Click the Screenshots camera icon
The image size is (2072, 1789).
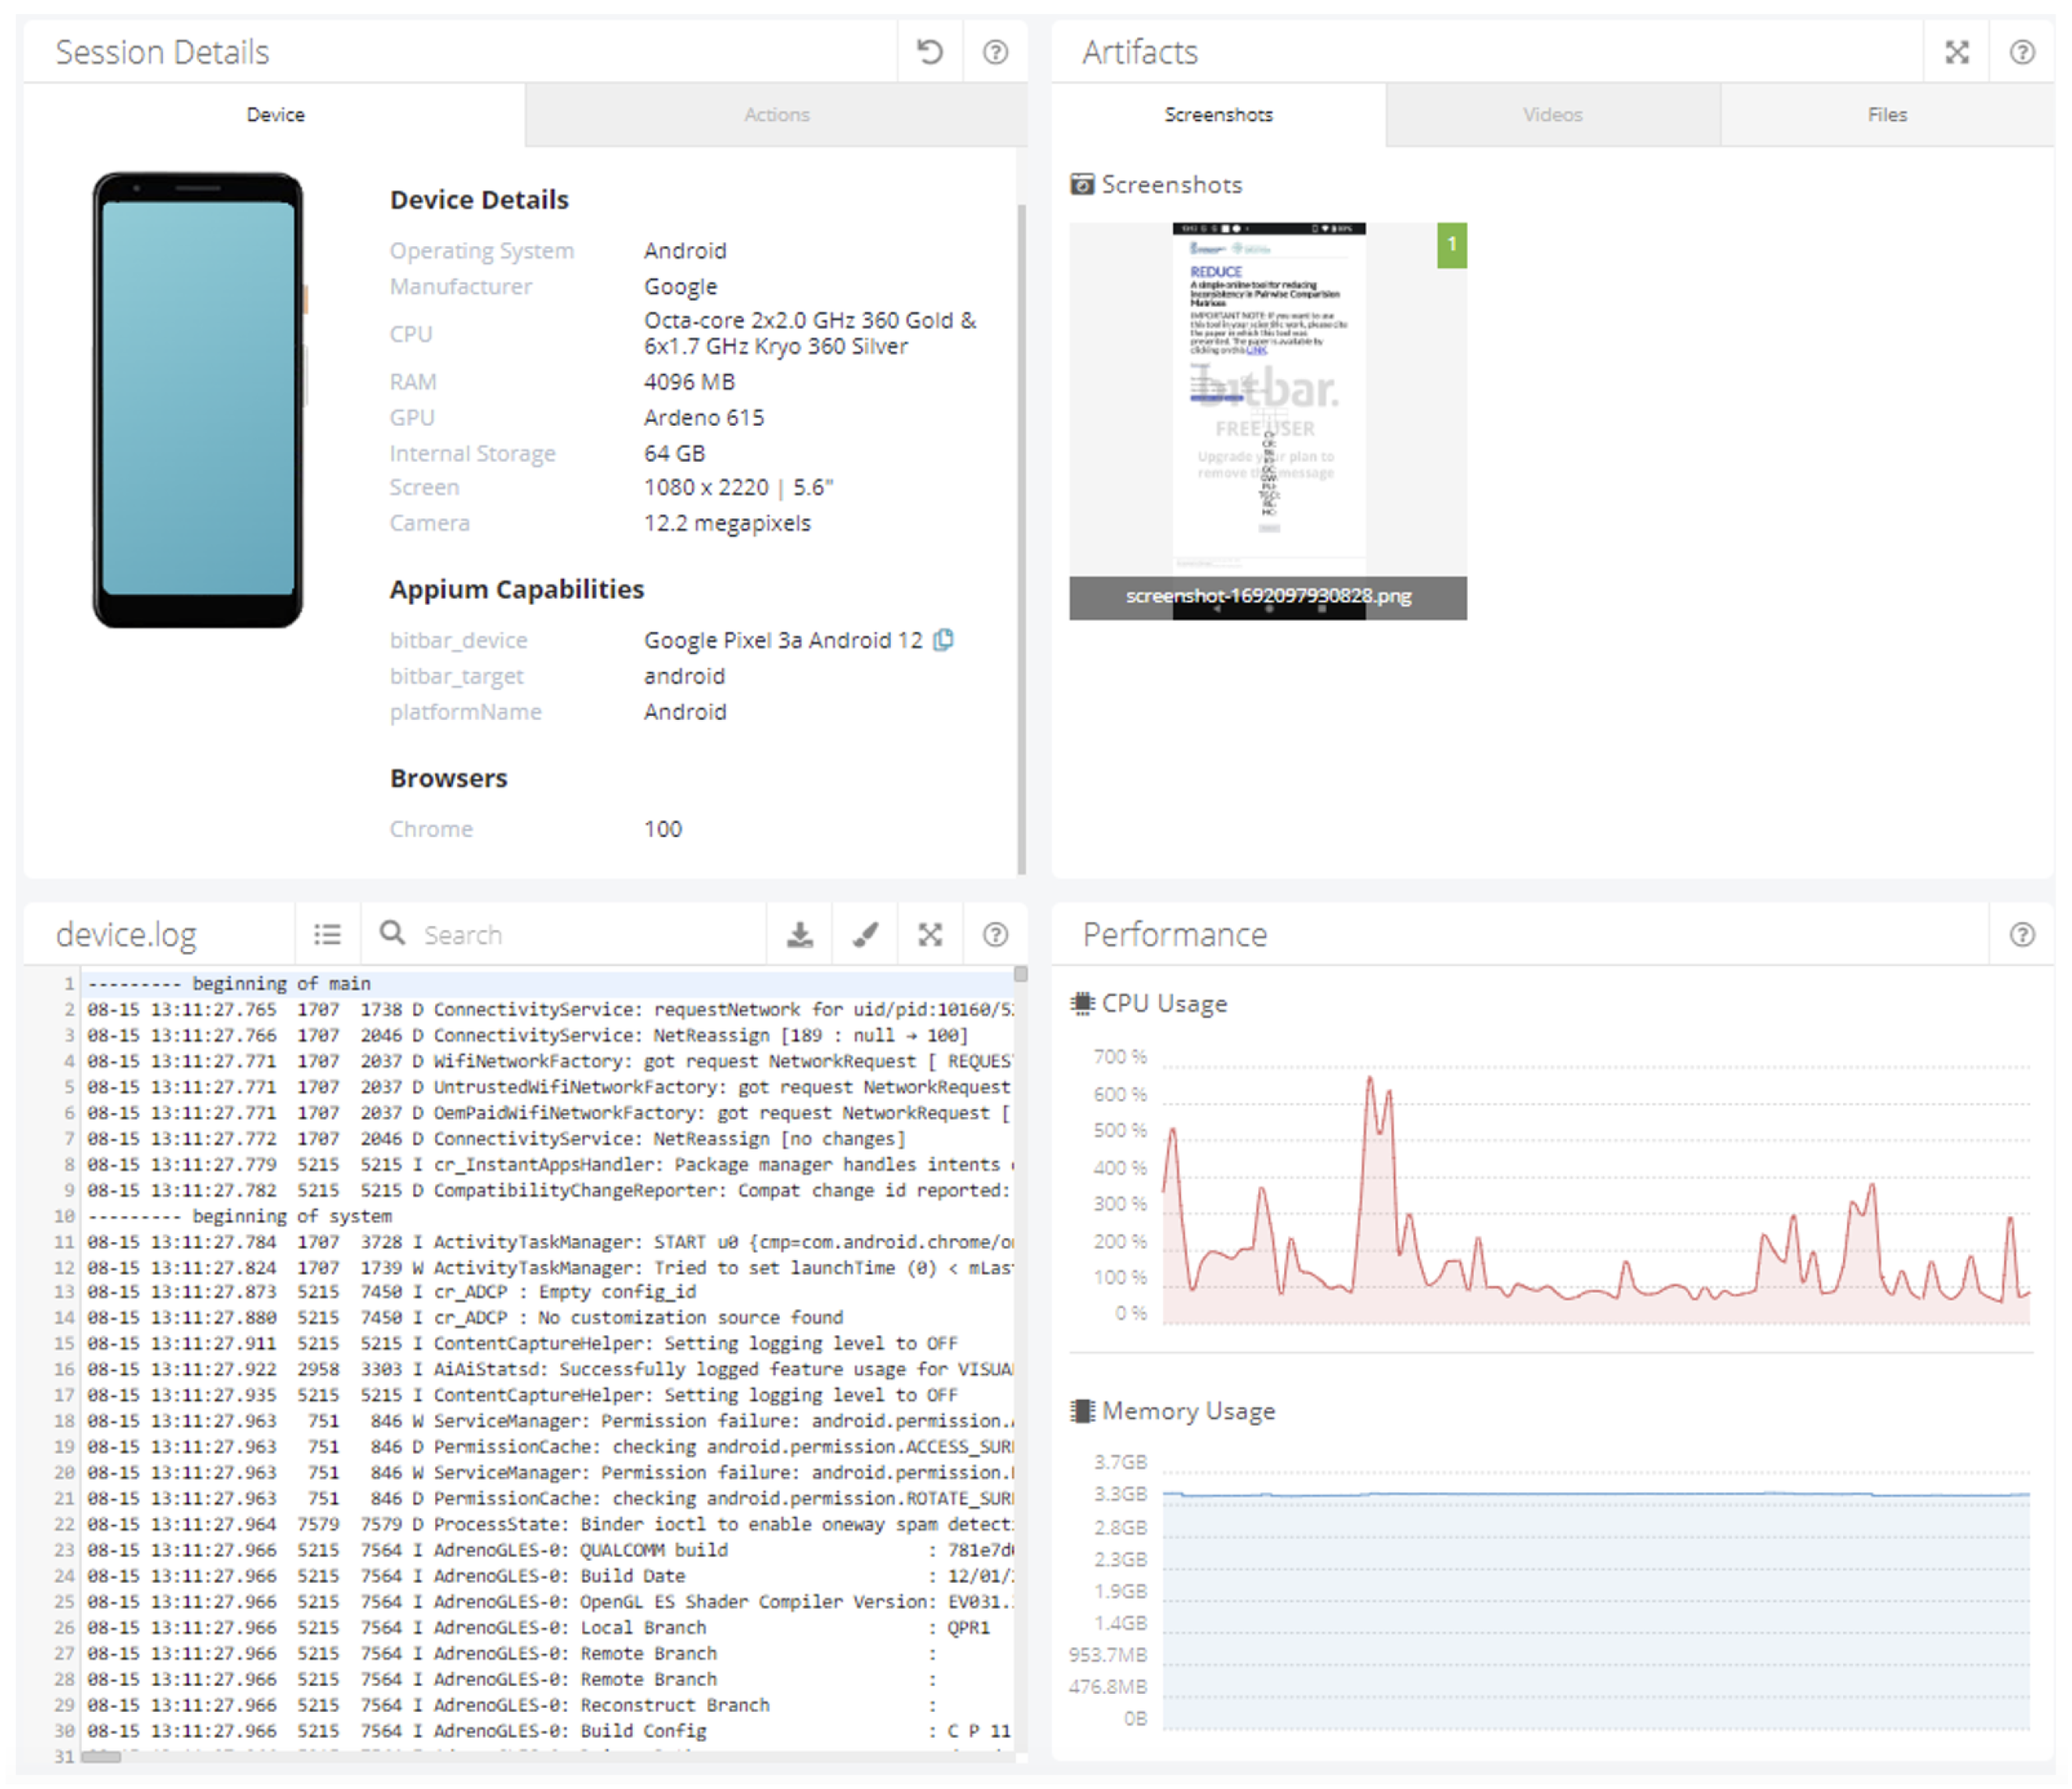click(1082, 184)
